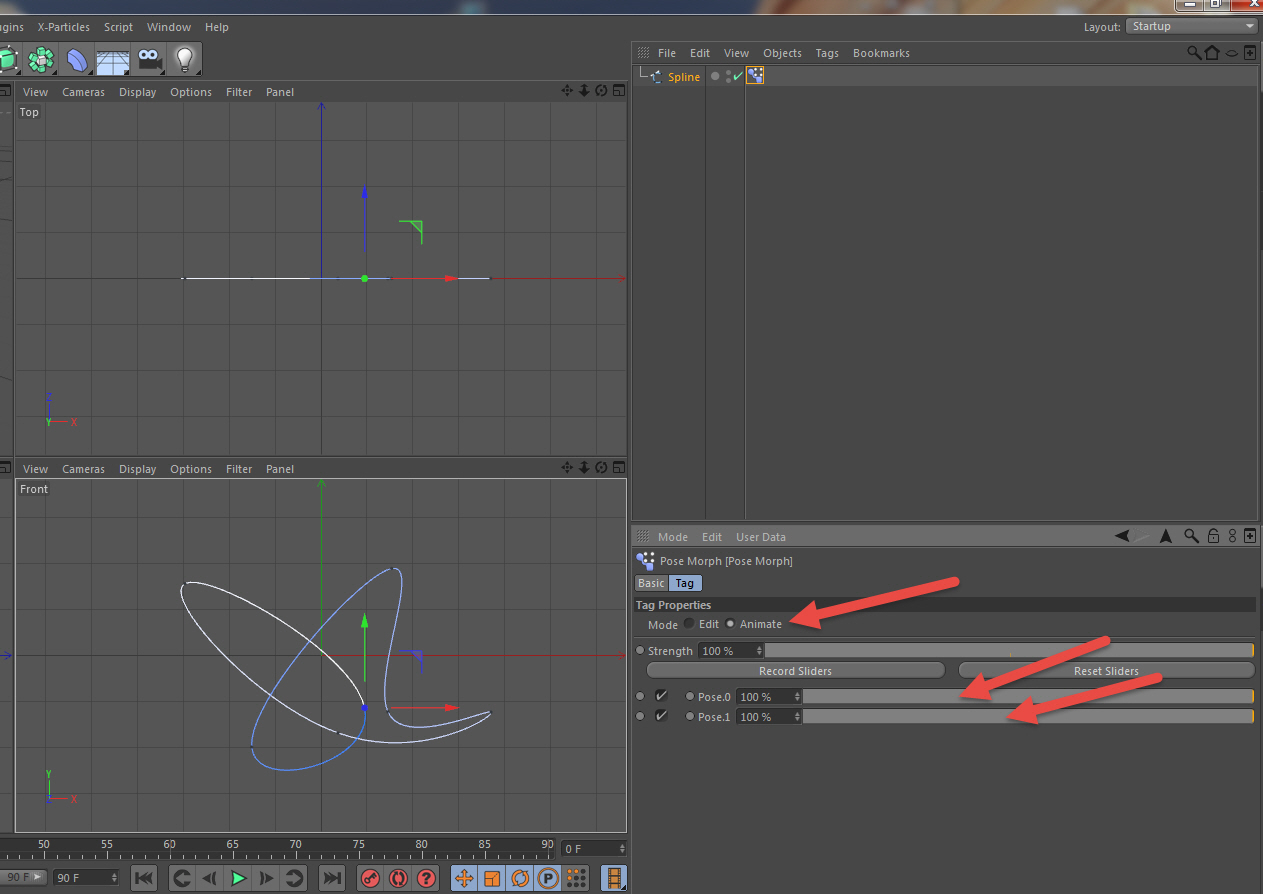Open a new Attribute Manager window
Image resolution: width=1263 pixels, height=894 pixels.
point(1250,536)
